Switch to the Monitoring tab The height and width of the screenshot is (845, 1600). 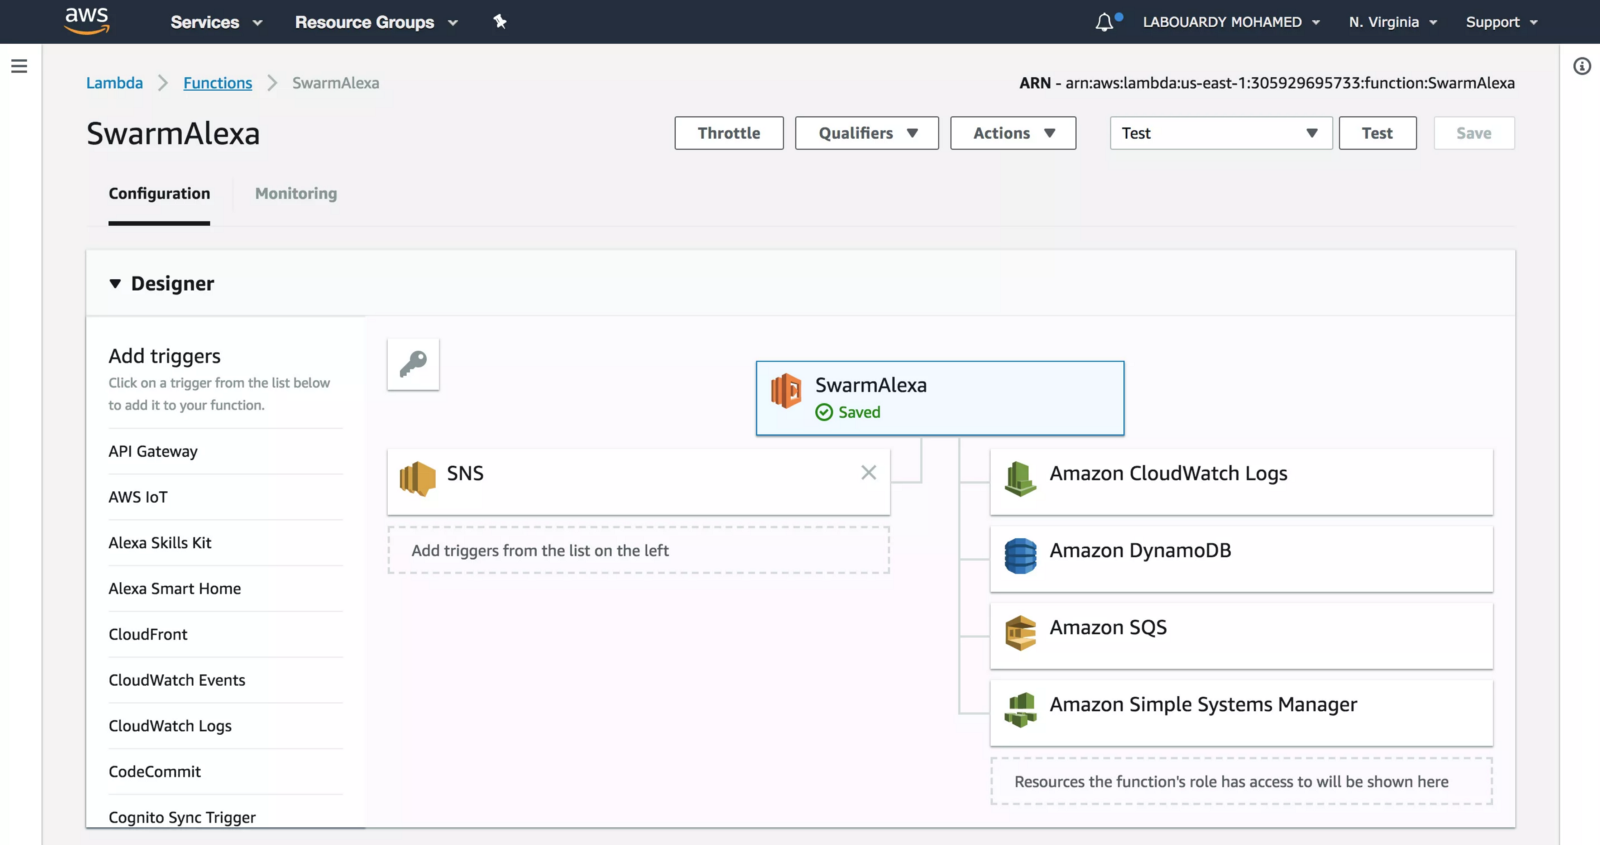tap(296, 194)
